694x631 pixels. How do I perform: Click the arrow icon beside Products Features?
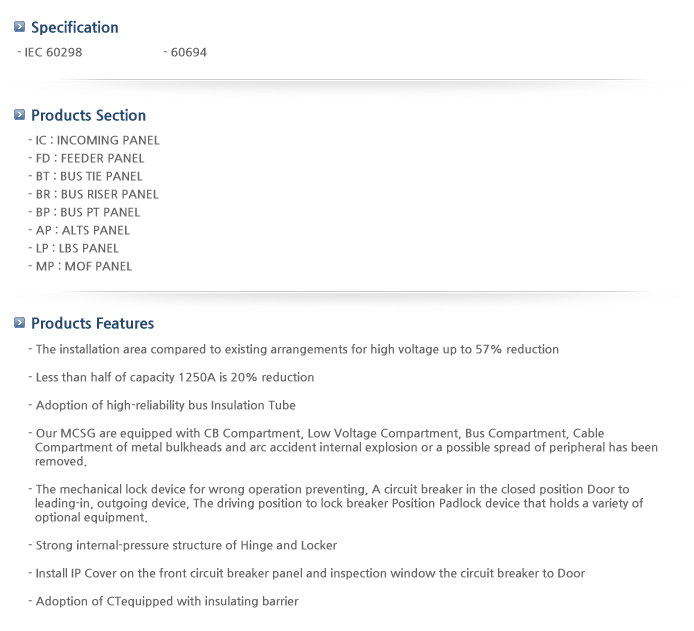pyautogui.click(x=19, y=323)
